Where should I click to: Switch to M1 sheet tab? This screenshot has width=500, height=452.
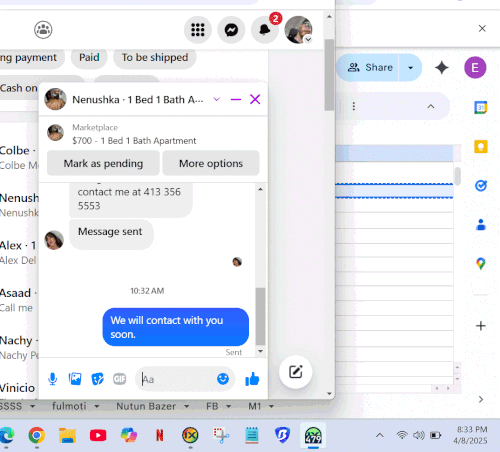click(x=255, y=406)
